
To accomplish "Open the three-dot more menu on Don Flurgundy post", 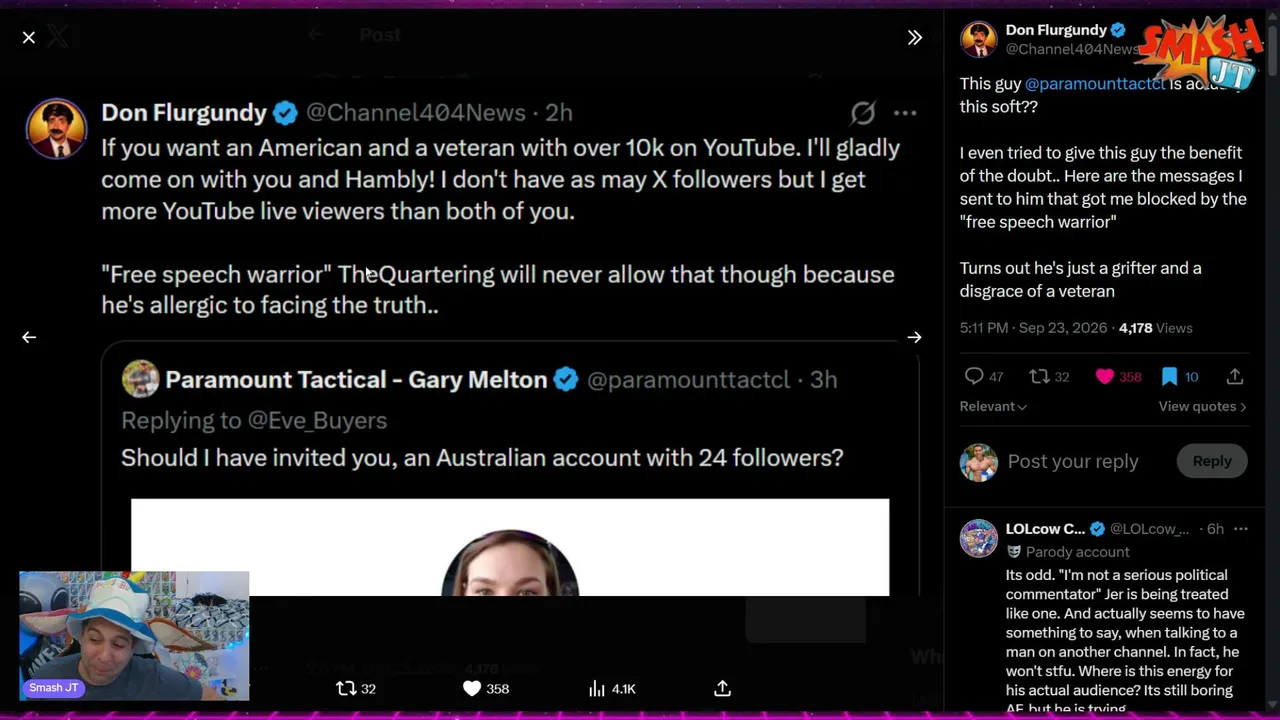I will point(905,113).
